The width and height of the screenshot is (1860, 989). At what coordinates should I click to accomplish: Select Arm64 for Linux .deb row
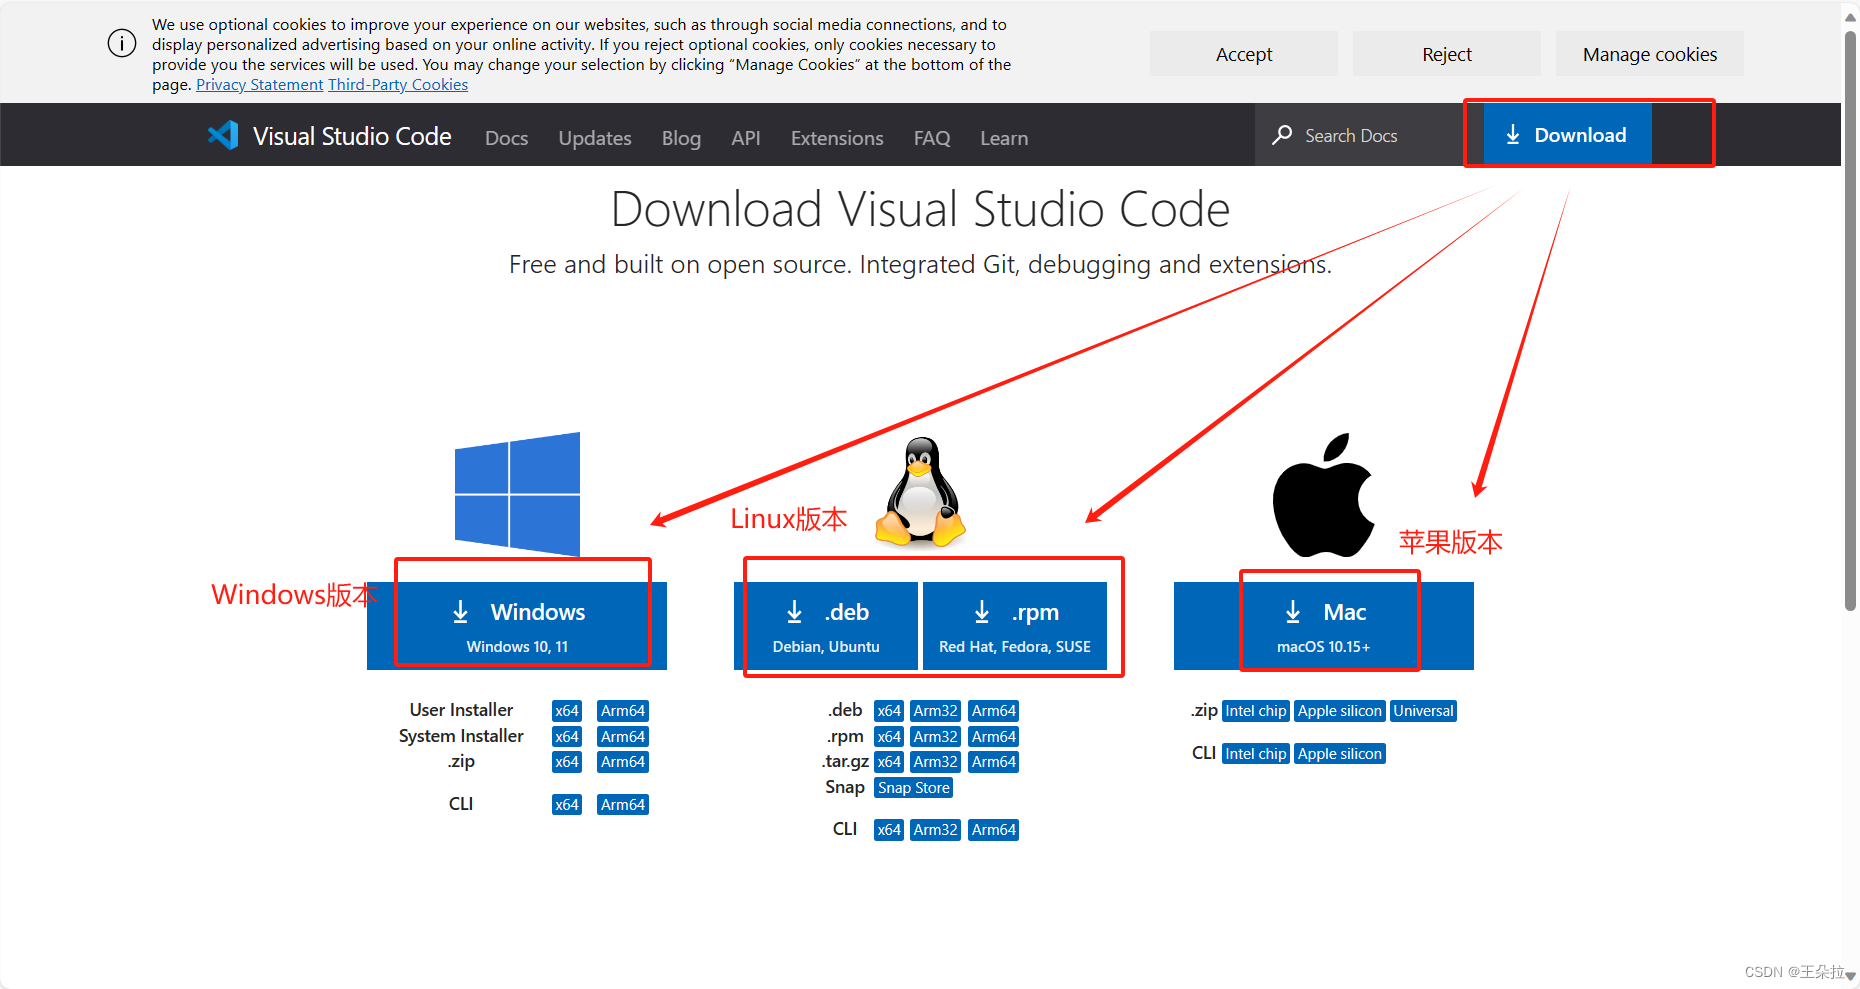(994, 711)
